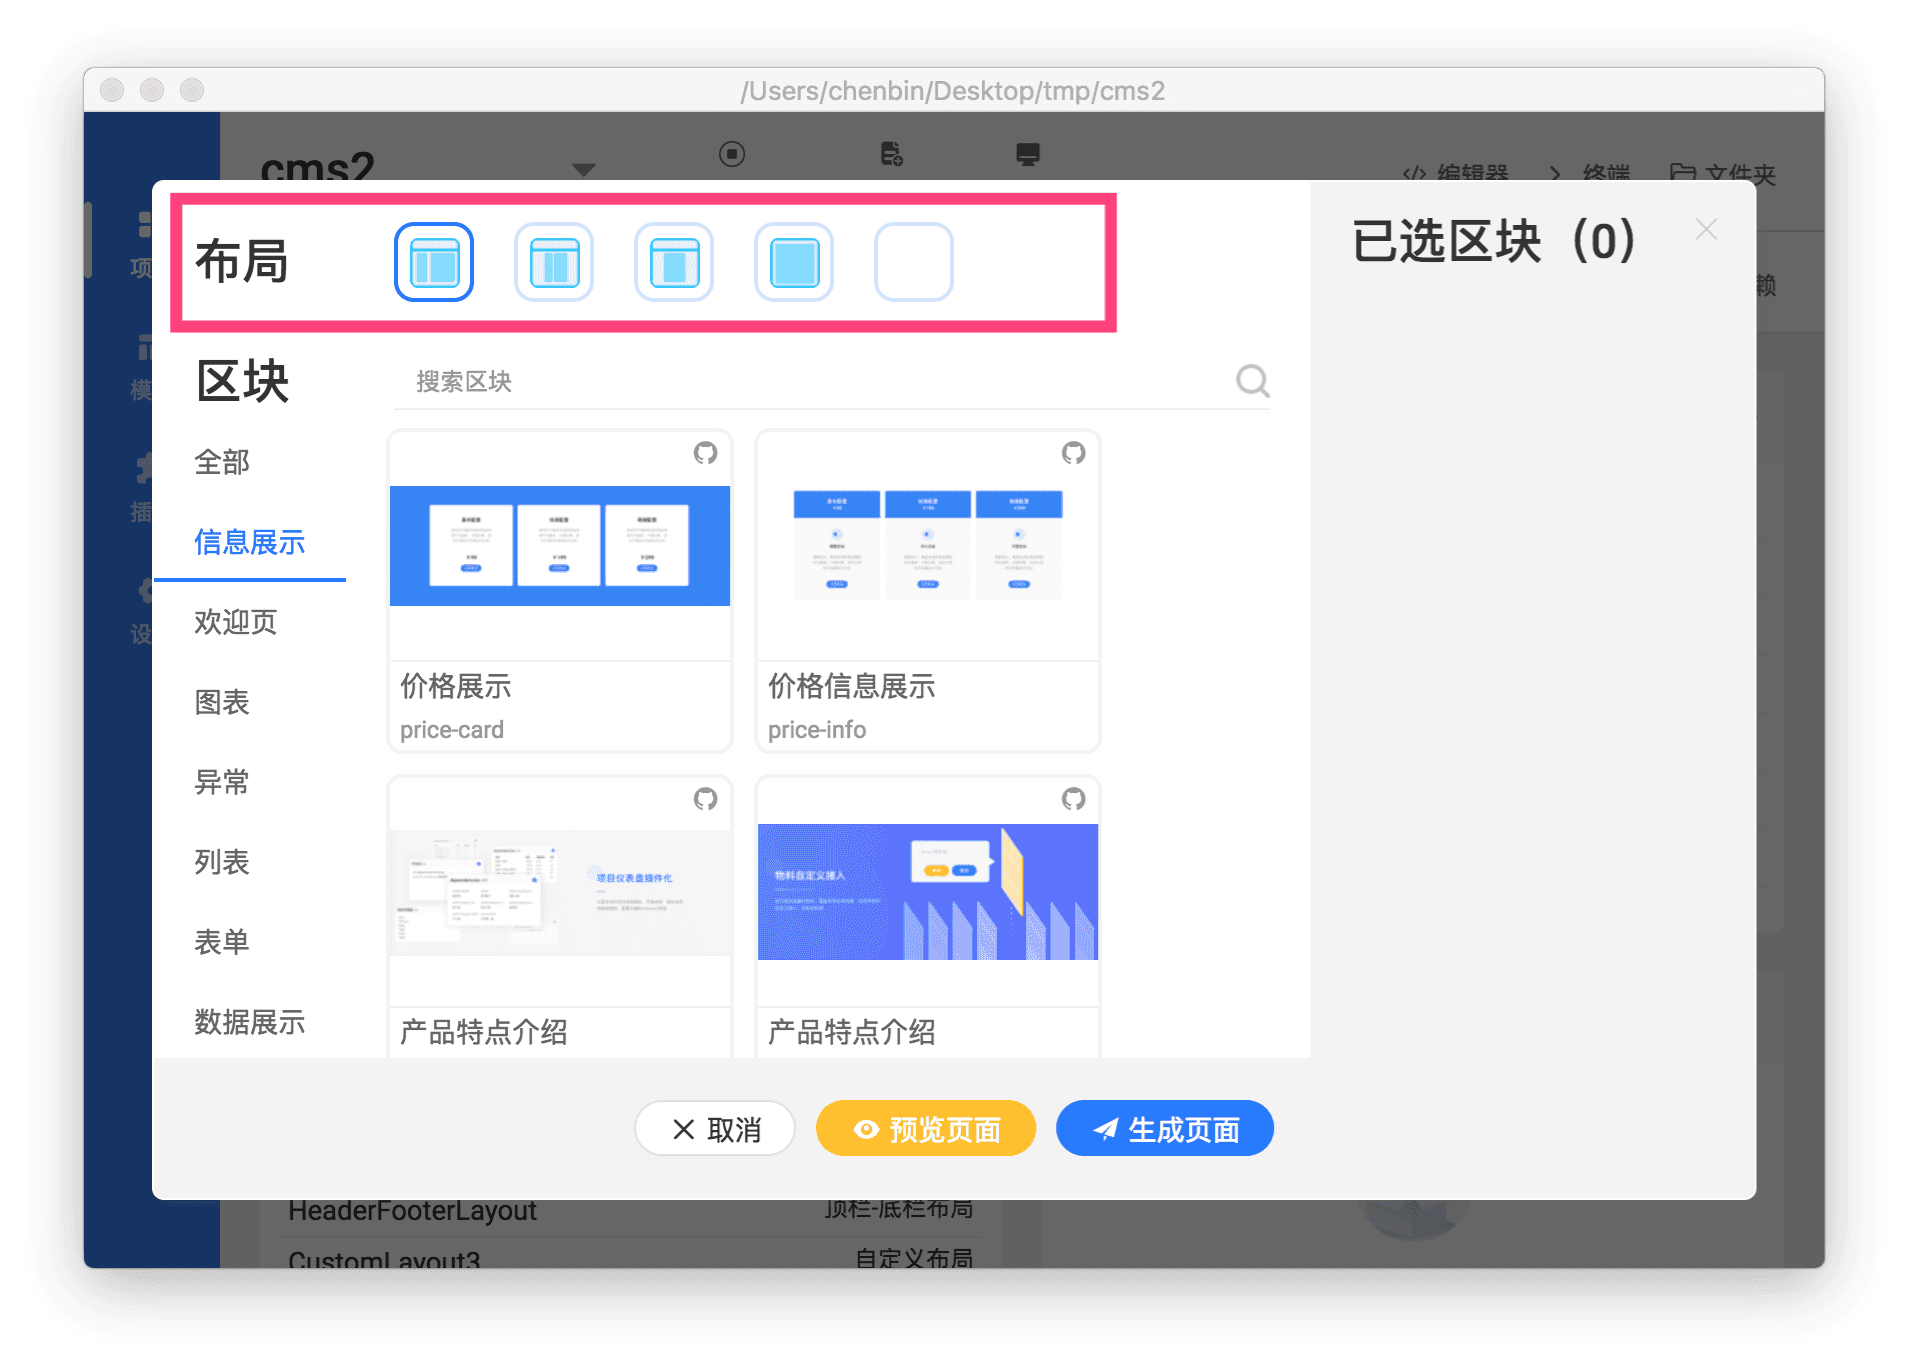1909x1368 pixels.
Task: Select the header with centered content layout
Action: tap(674, 262)
